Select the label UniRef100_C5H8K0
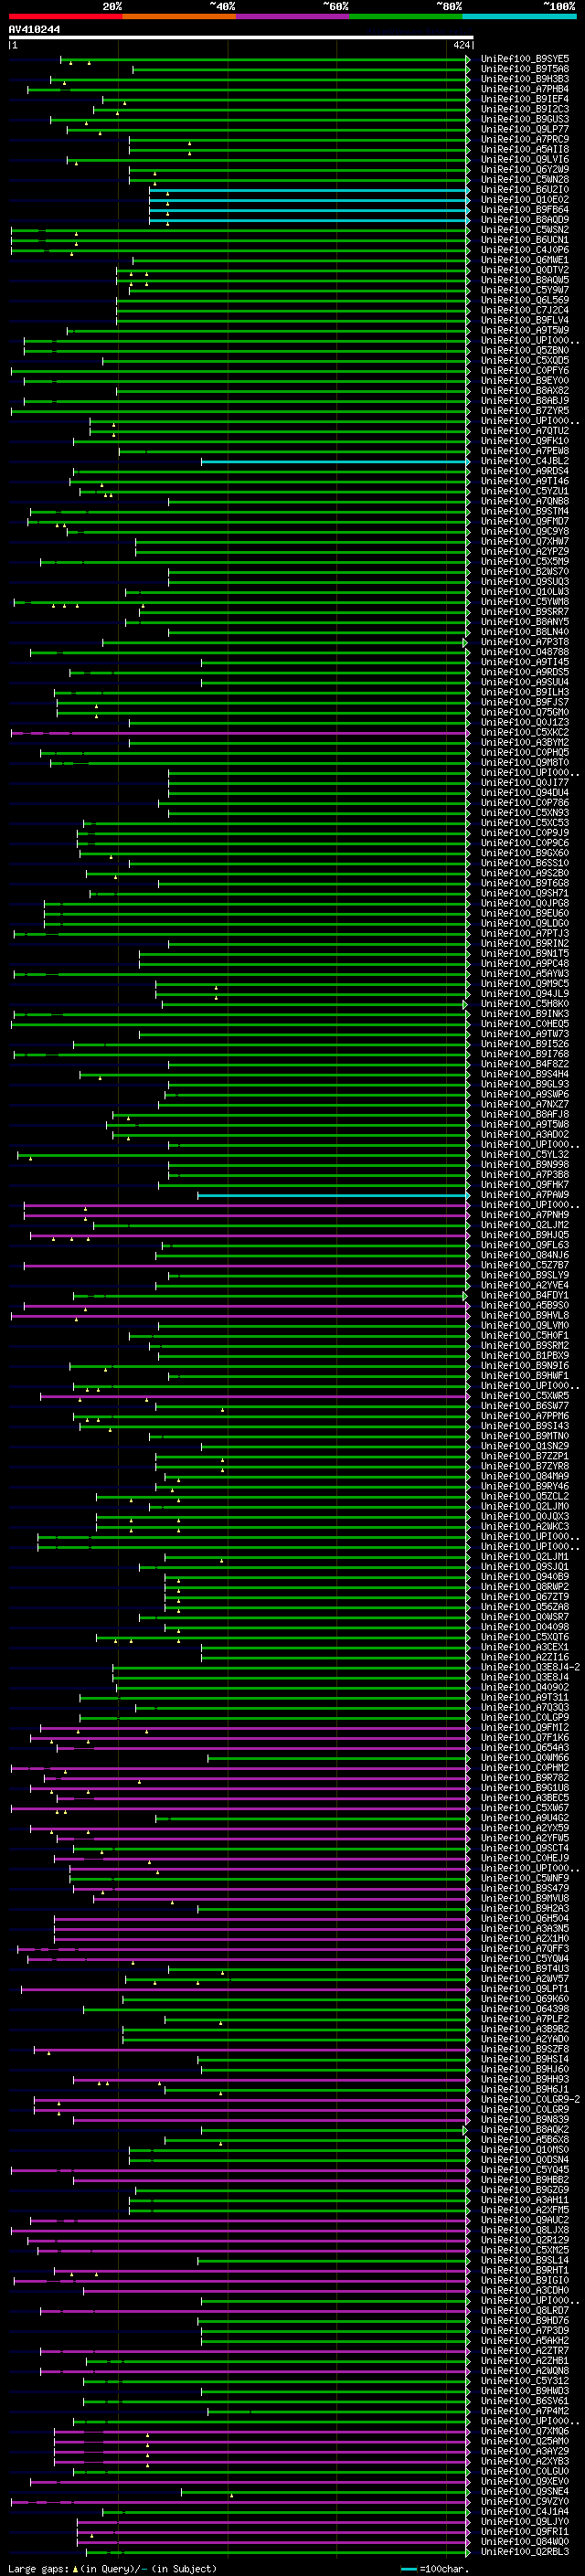The image size is (585, 2576). pyautogui.click(x=525, y=1004)
